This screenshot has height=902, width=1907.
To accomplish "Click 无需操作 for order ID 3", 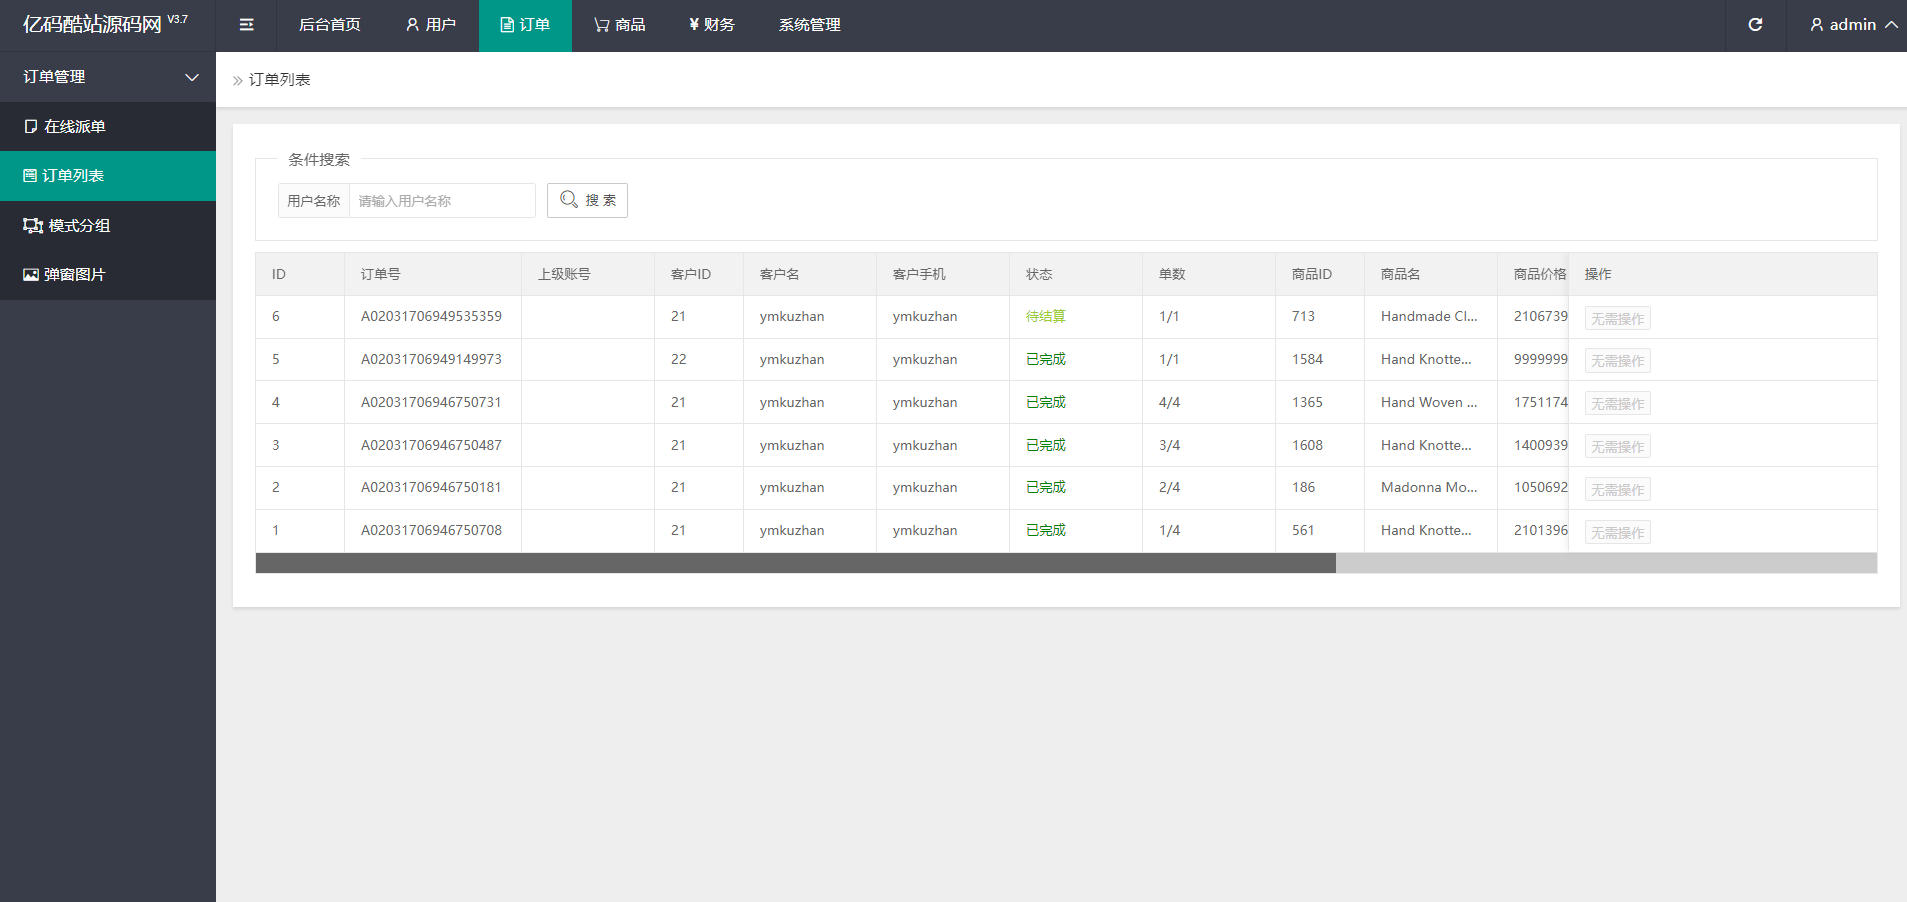I will click(x=1617, y=447).
